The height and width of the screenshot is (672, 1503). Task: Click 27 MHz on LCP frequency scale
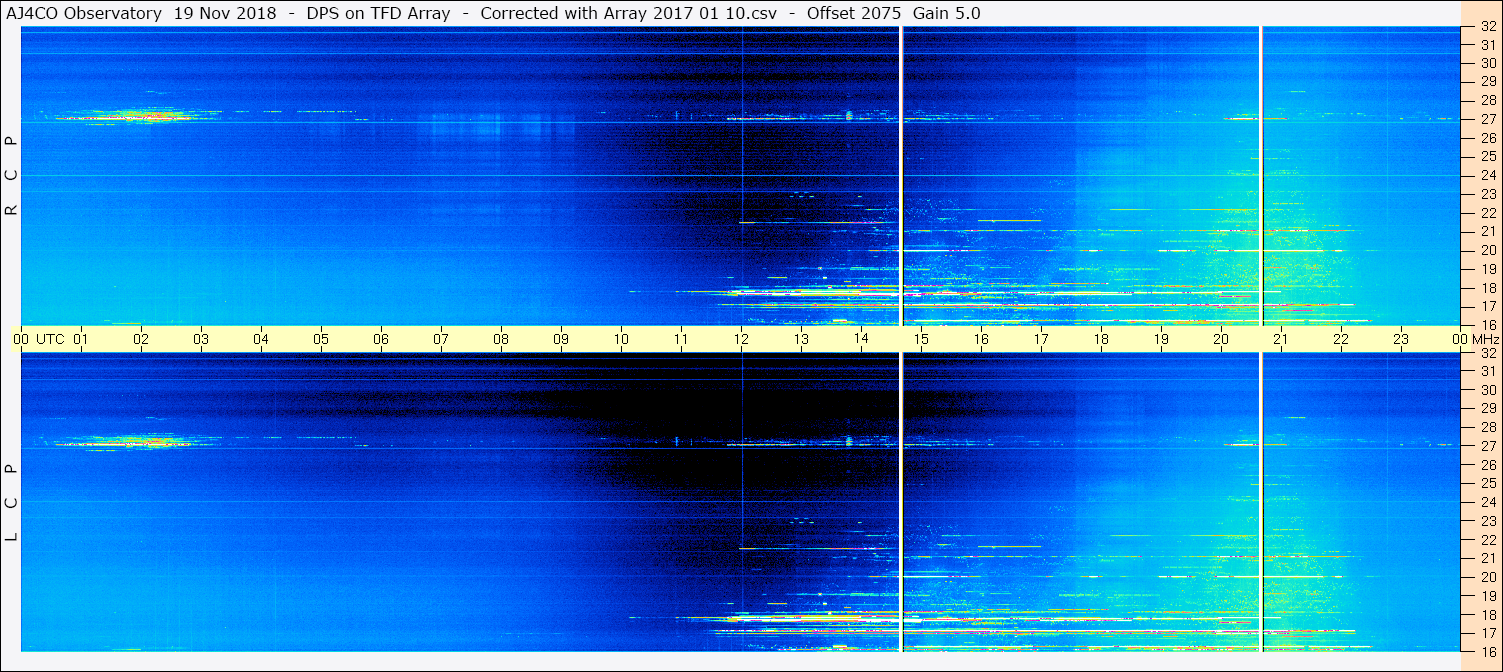click(x=1488, y=446)
